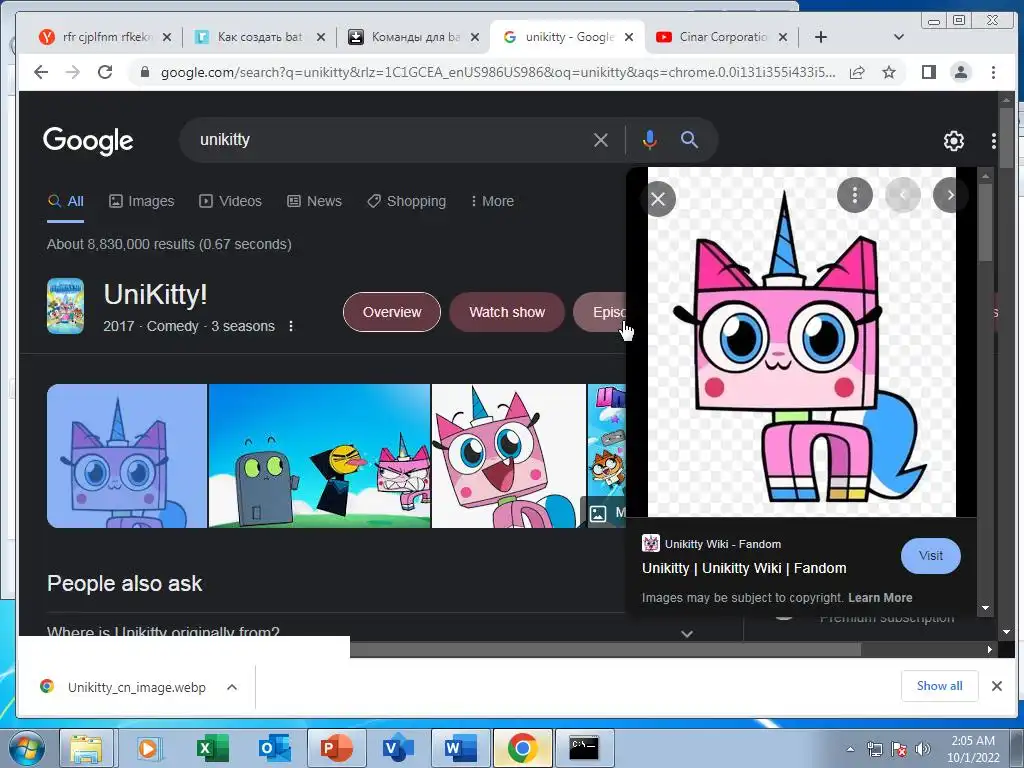
Task: Click the volume speaker tray icon
Action: (922, 748)
